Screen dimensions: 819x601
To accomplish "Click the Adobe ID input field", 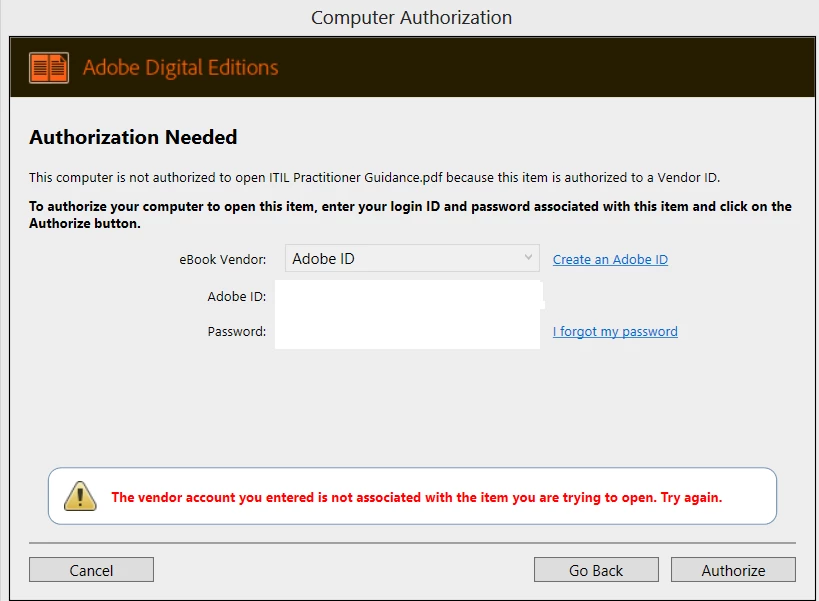I will tap(408, 296).
